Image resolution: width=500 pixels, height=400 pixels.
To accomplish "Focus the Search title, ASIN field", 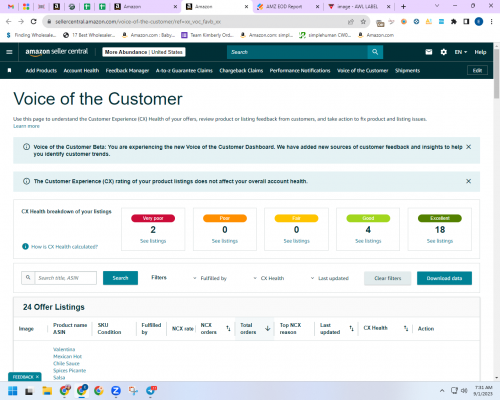I will click(66, 278).
